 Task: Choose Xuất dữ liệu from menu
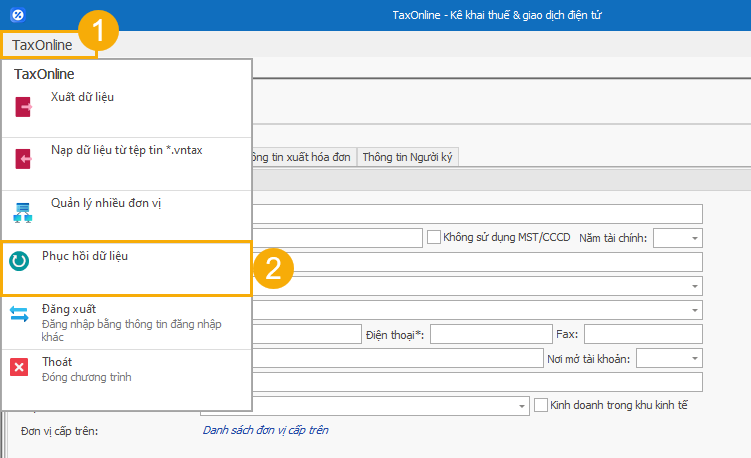pyautogui.click(x=127, y=111)
